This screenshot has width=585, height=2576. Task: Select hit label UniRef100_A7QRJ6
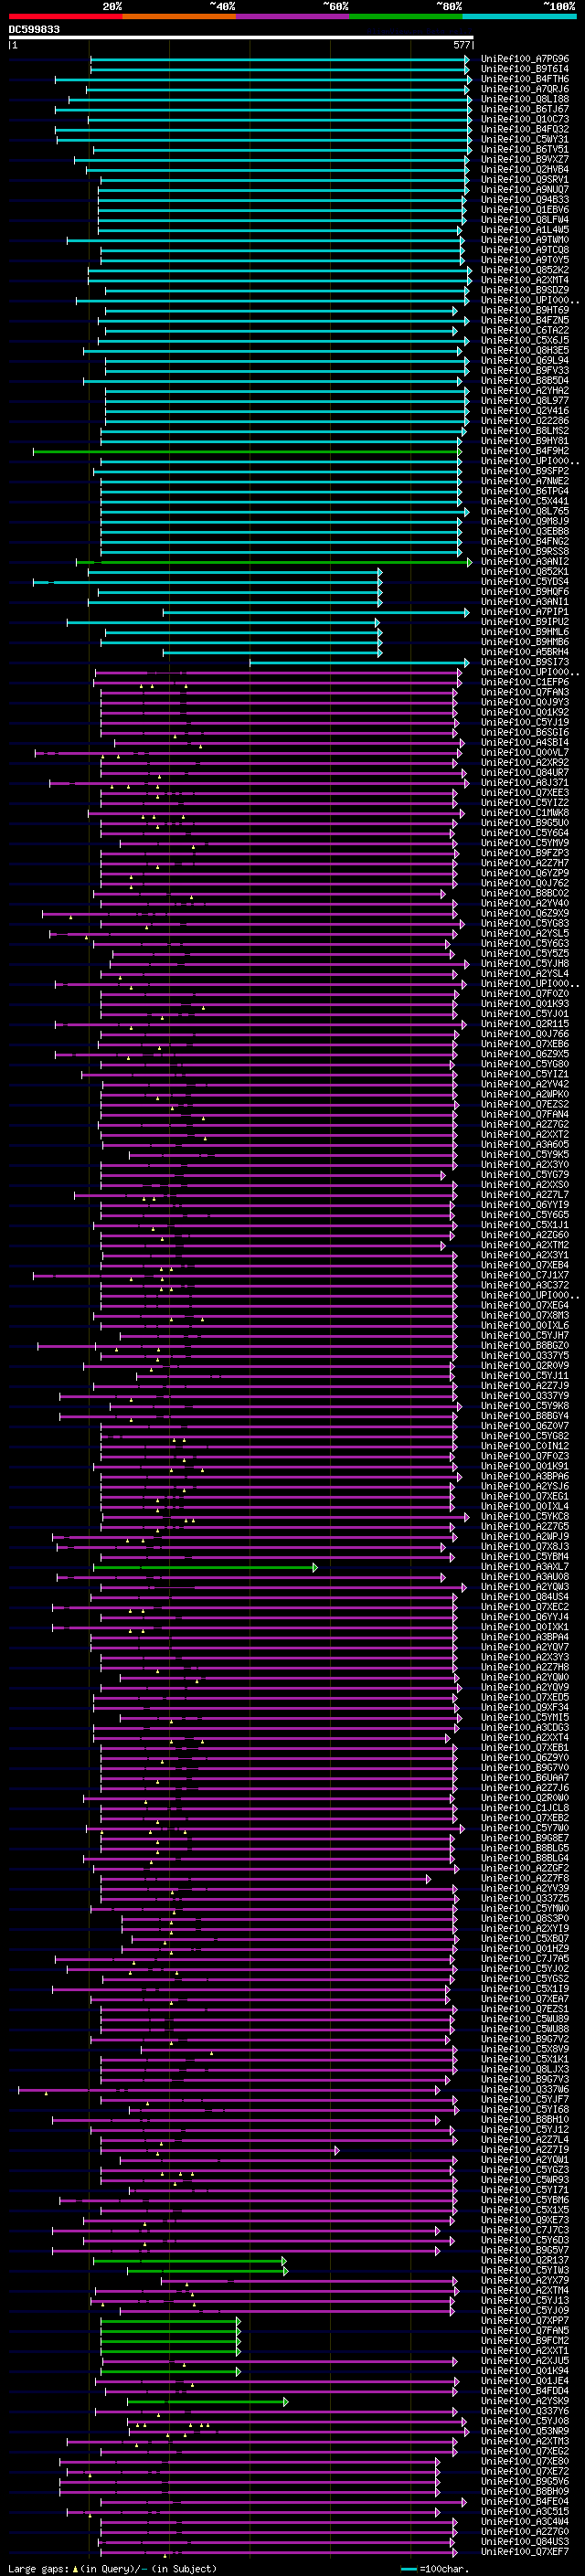click(x=525, y=89)
